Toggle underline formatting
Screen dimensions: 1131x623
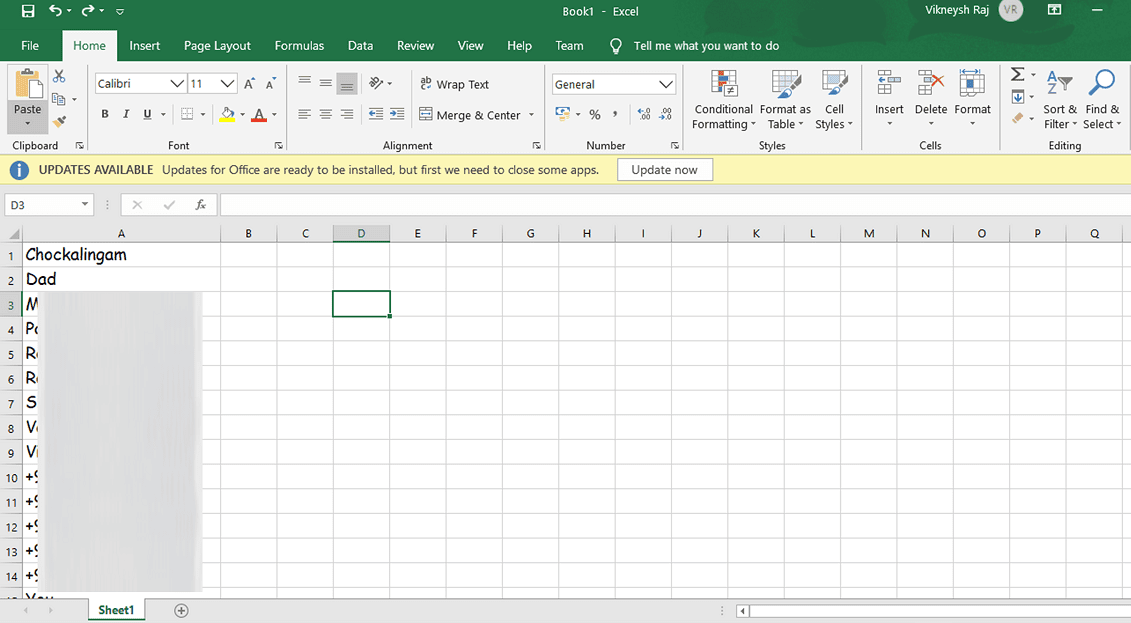[x=147, y=114]
